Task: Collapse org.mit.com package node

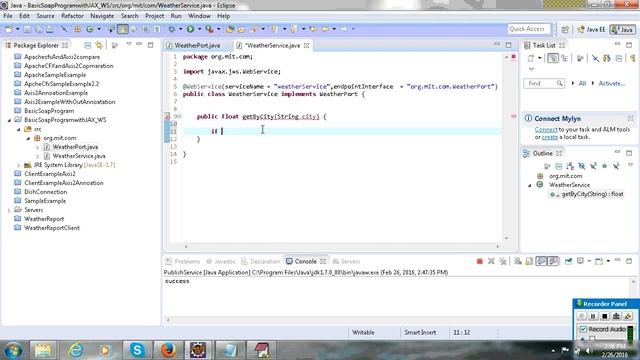Action: 28,138
